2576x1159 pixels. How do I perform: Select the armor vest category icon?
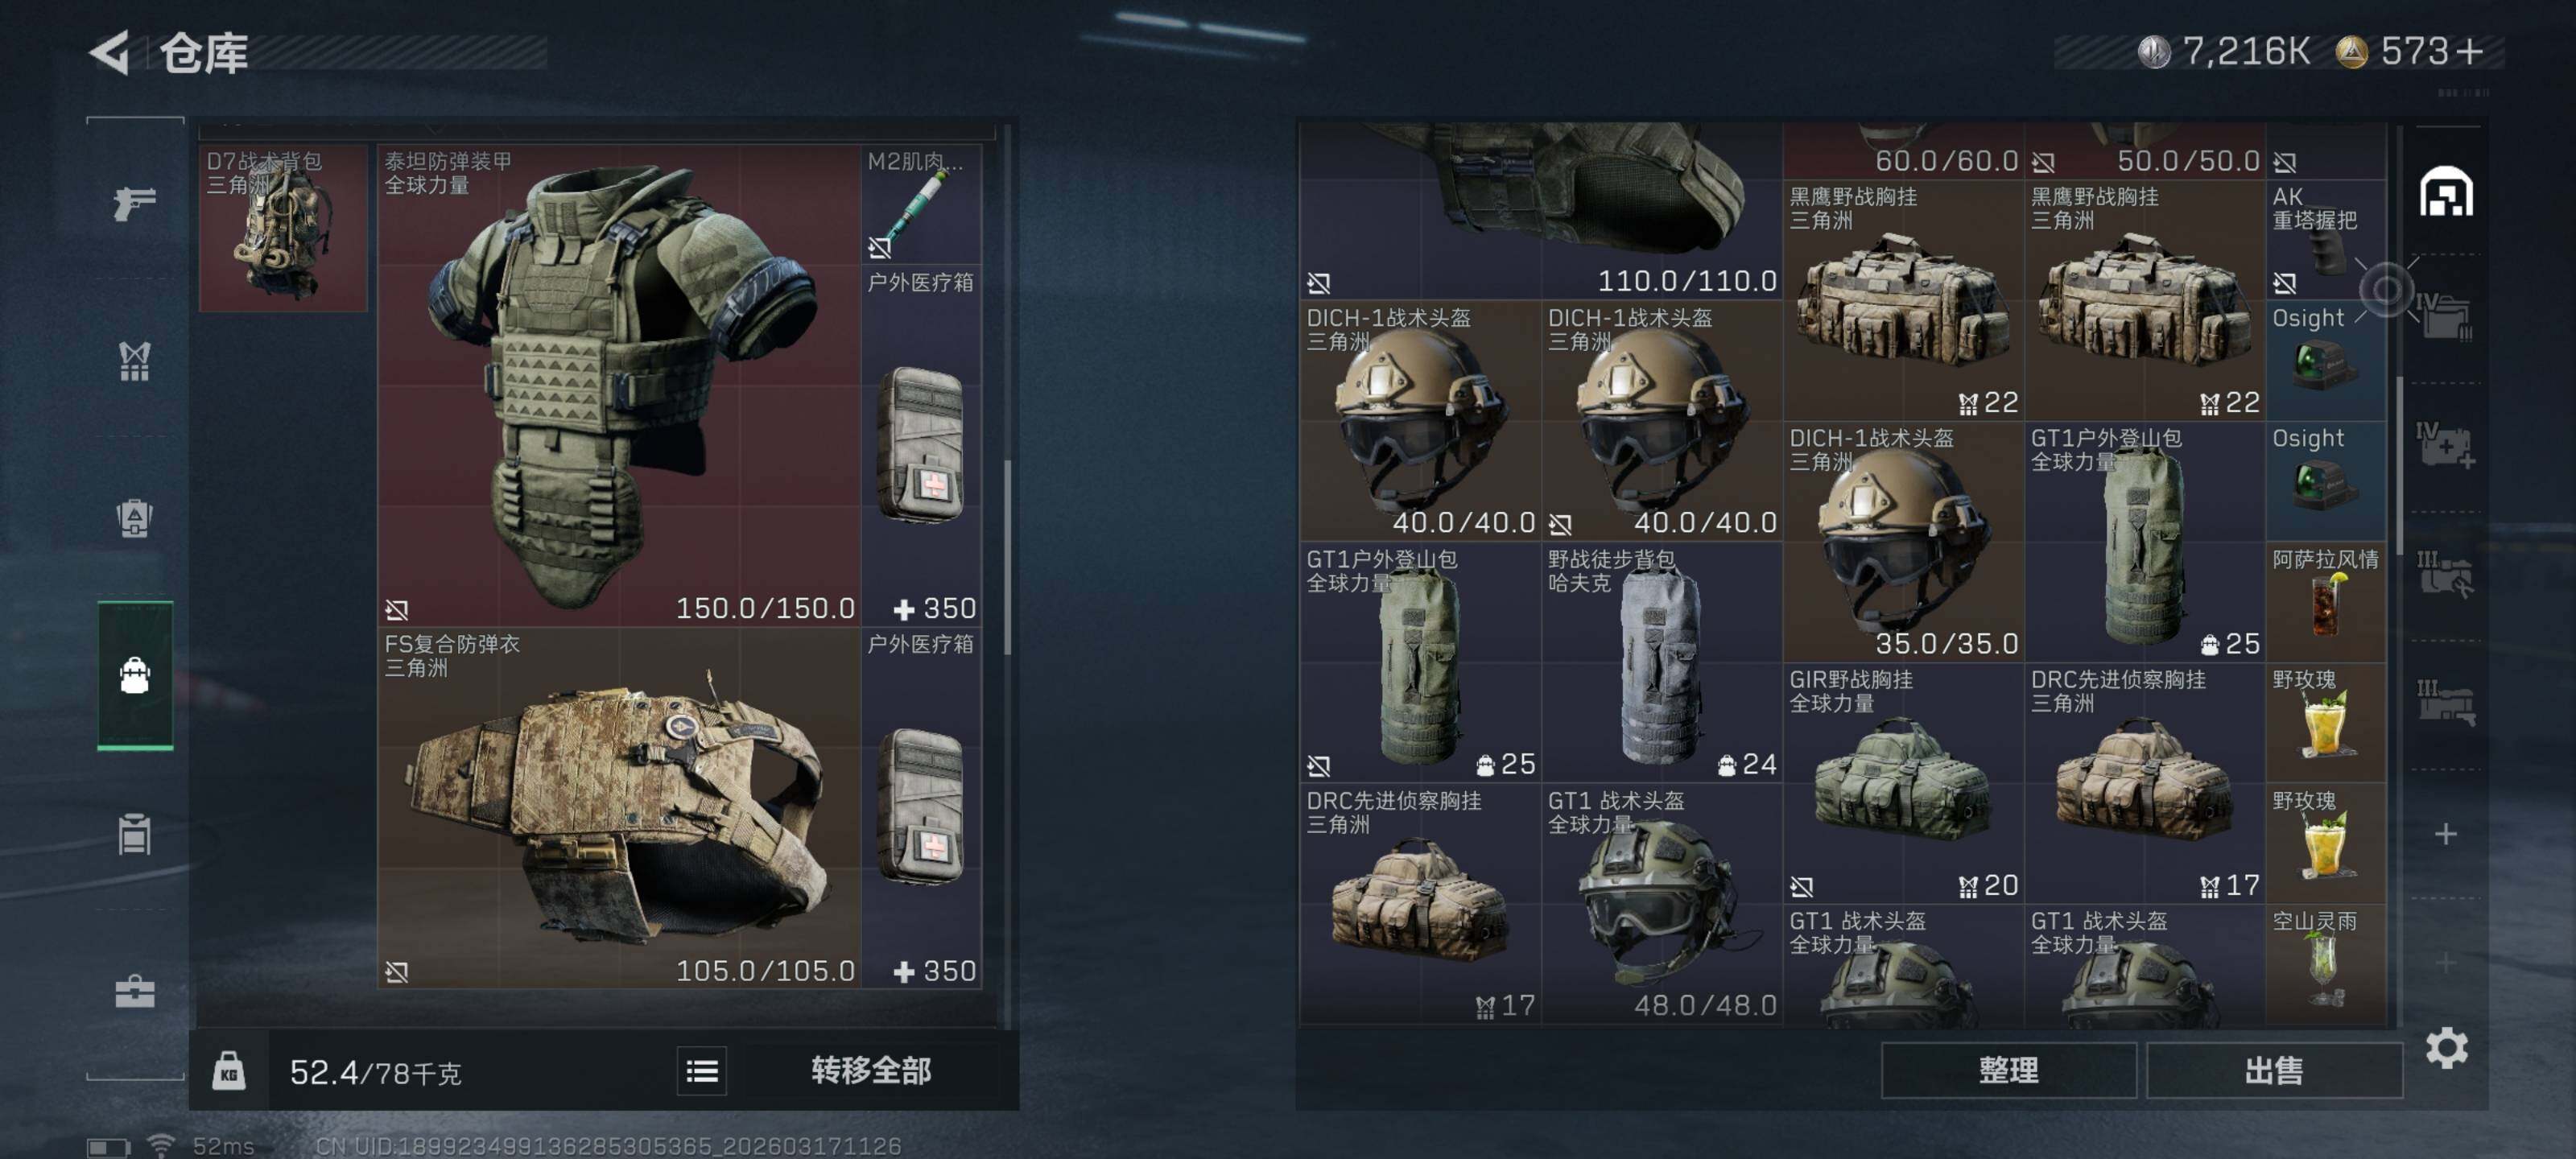(134, 518)
